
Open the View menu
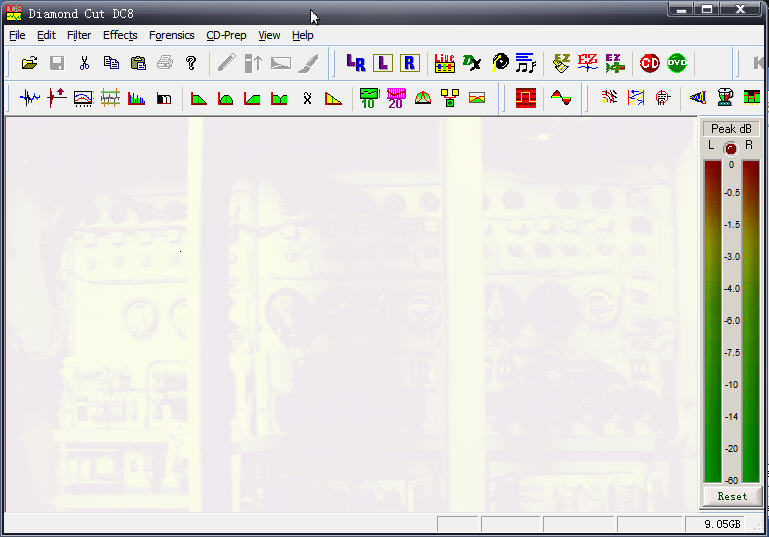pyautogui.click(x=269, y=35)
